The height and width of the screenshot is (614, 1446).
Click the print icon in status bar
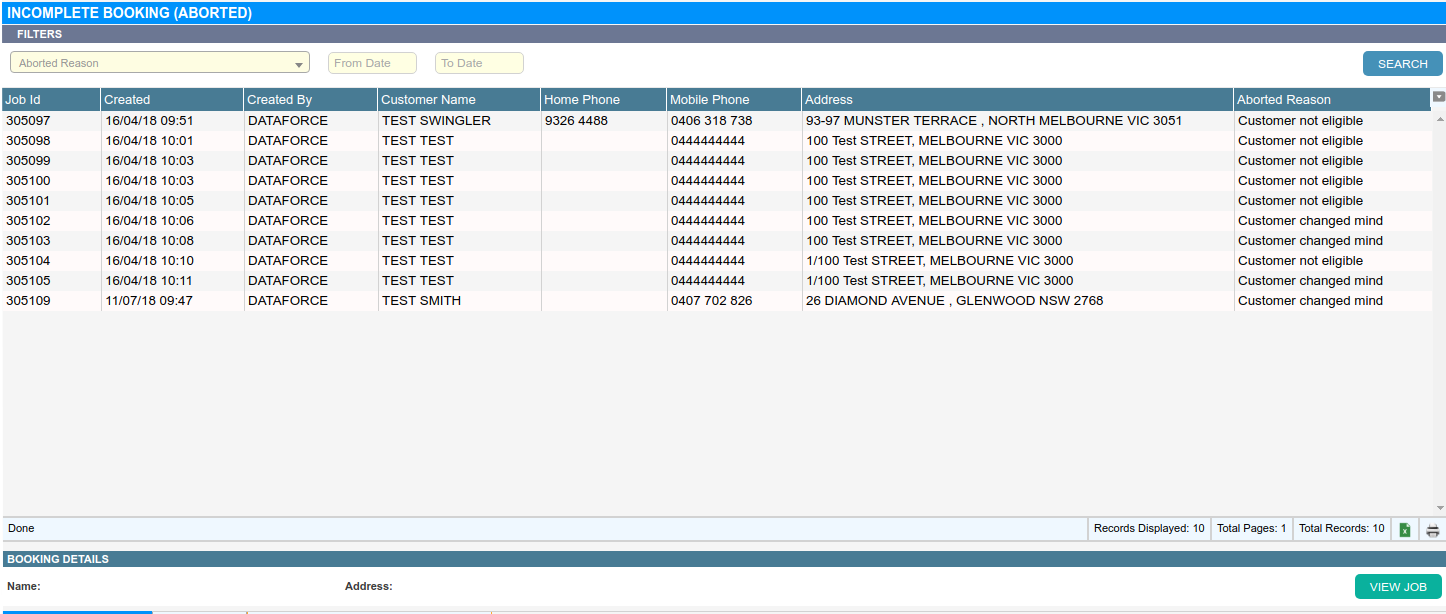point(1432,529)
